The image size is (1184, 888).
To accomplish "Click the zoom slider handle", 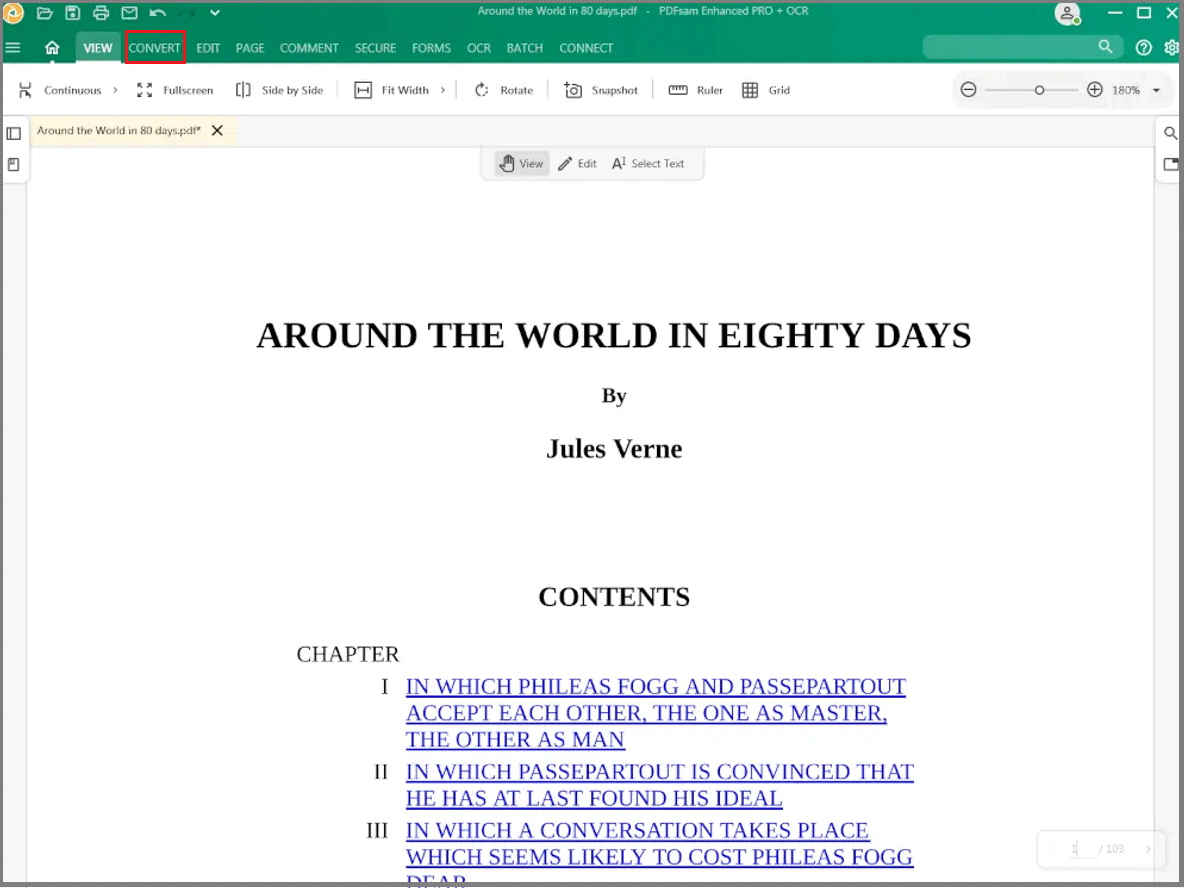I will [x=1040, y=90].
